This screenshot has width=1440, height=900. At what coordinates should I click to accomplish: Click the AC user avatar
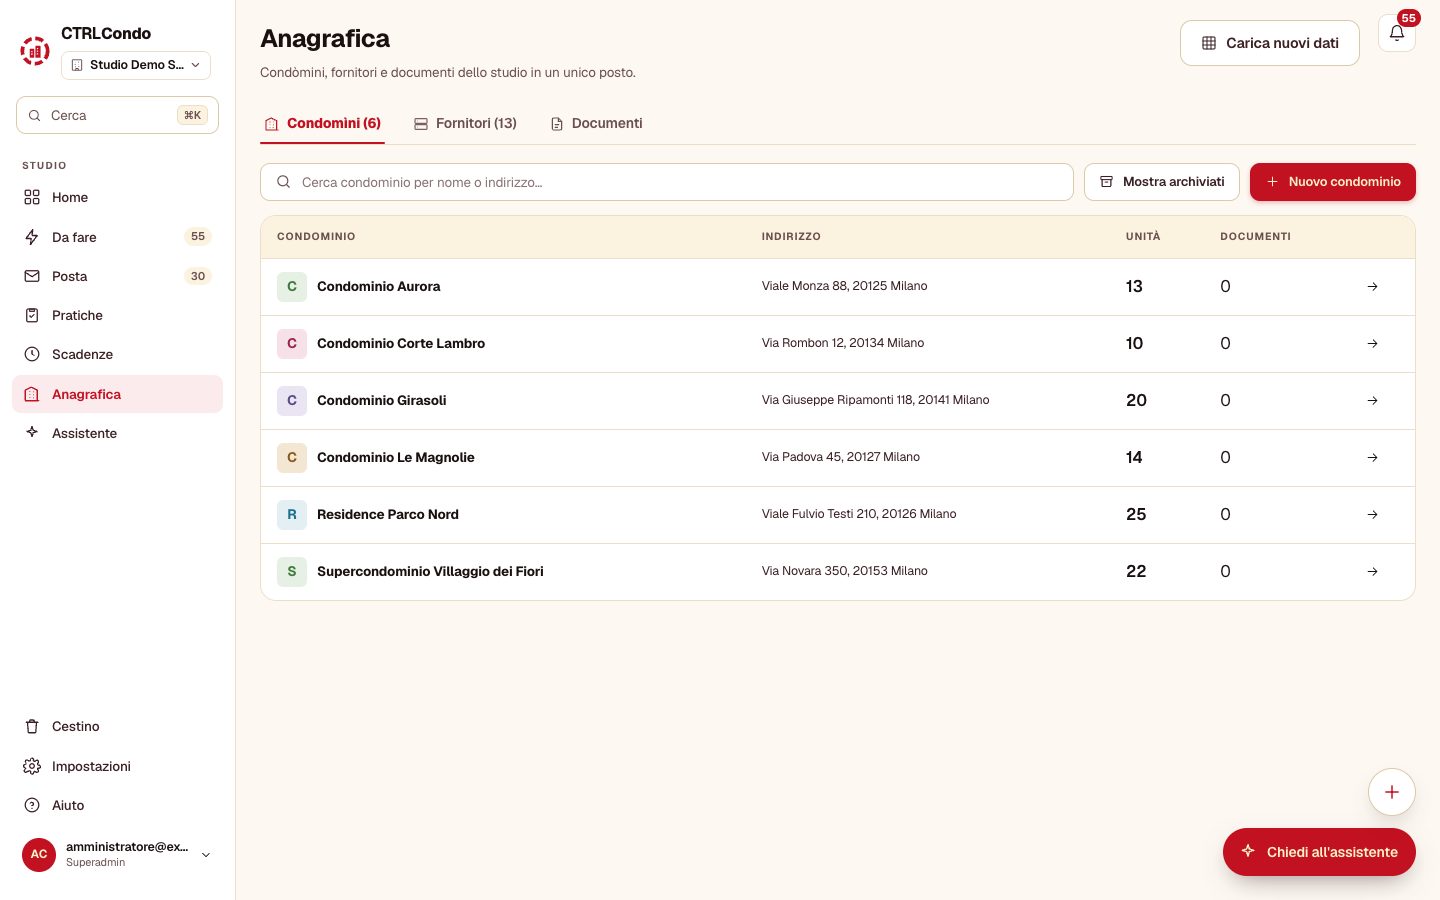click(x=39, y=854)
